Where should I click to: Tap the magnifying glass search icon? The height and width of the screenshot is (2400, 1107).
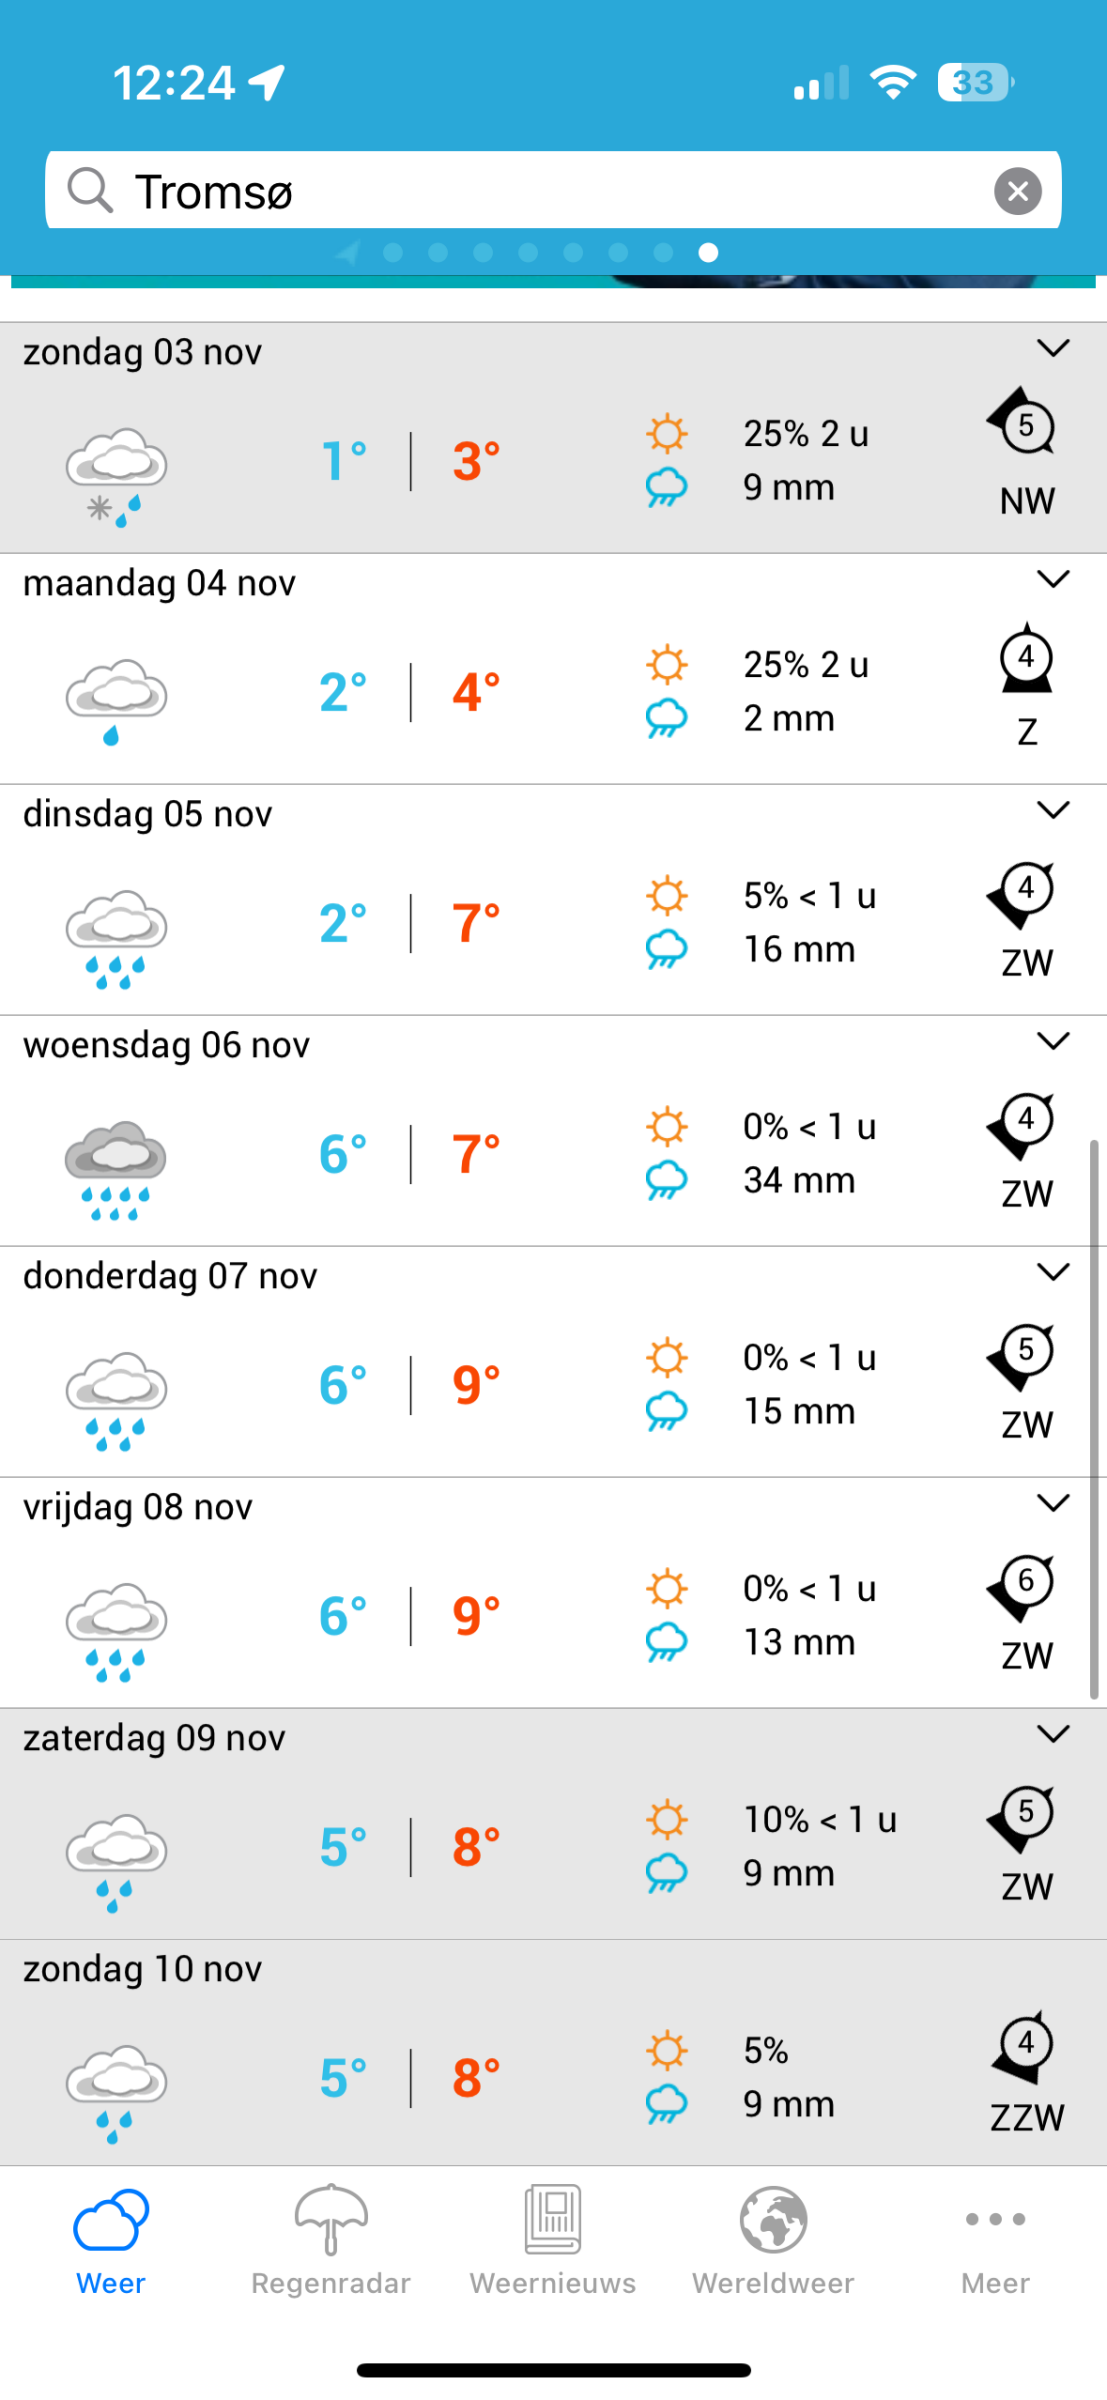point(90,190)
